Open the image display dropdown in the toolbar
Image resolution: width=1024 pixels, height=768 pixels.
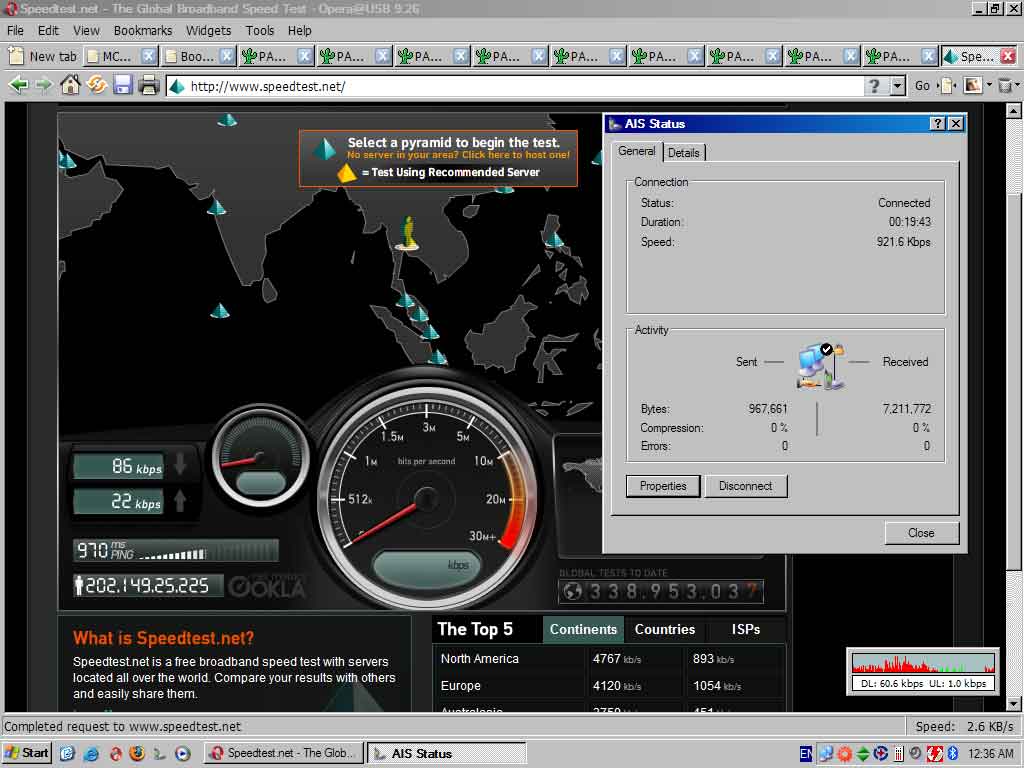click(x=989, y=86)
